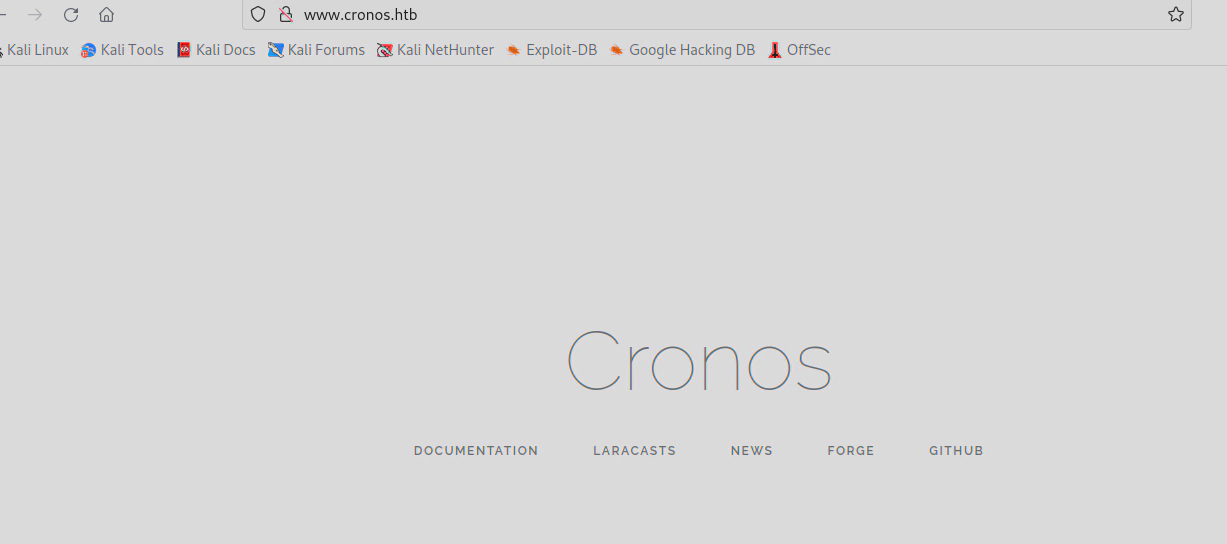Follow the DOCUMENTATION link
The height and width of the screenshot is (544, 1227).
coord(476,451)
